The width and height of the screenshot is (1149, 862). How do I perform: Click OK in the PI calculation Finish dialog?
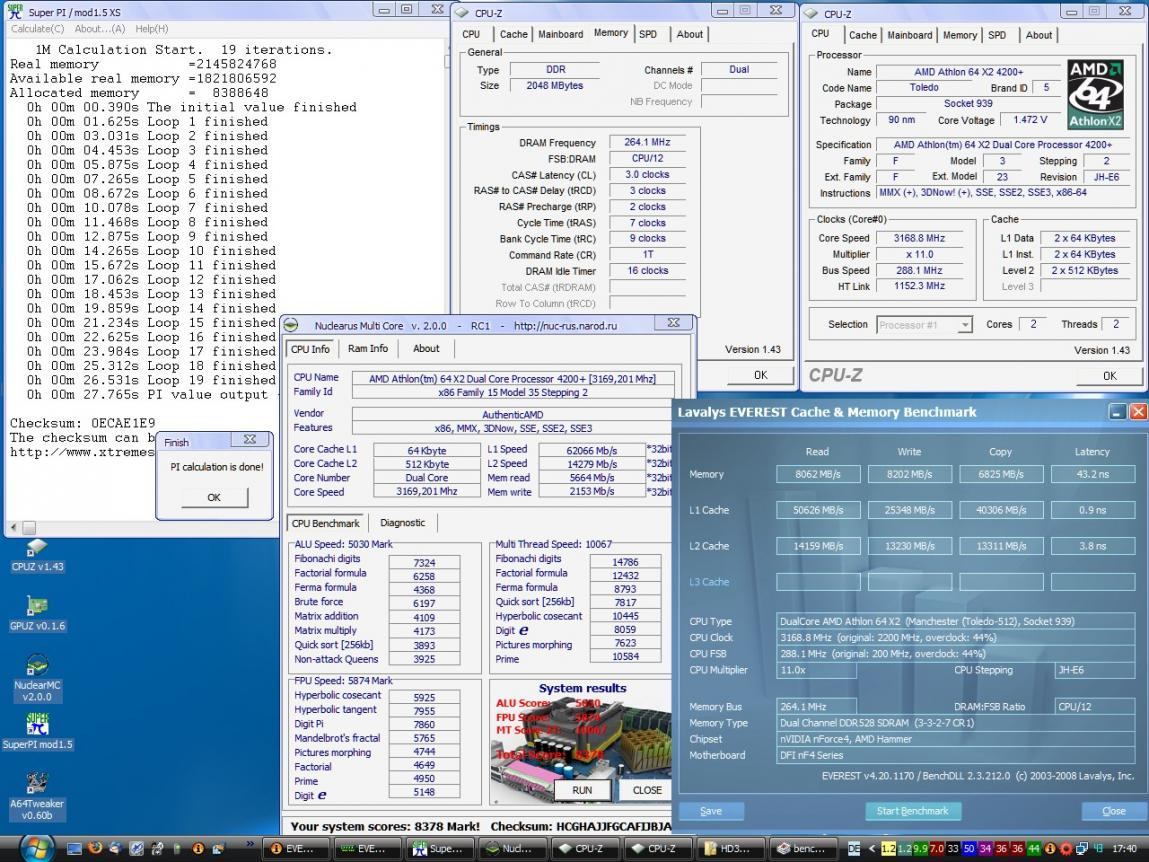[214, 497]
